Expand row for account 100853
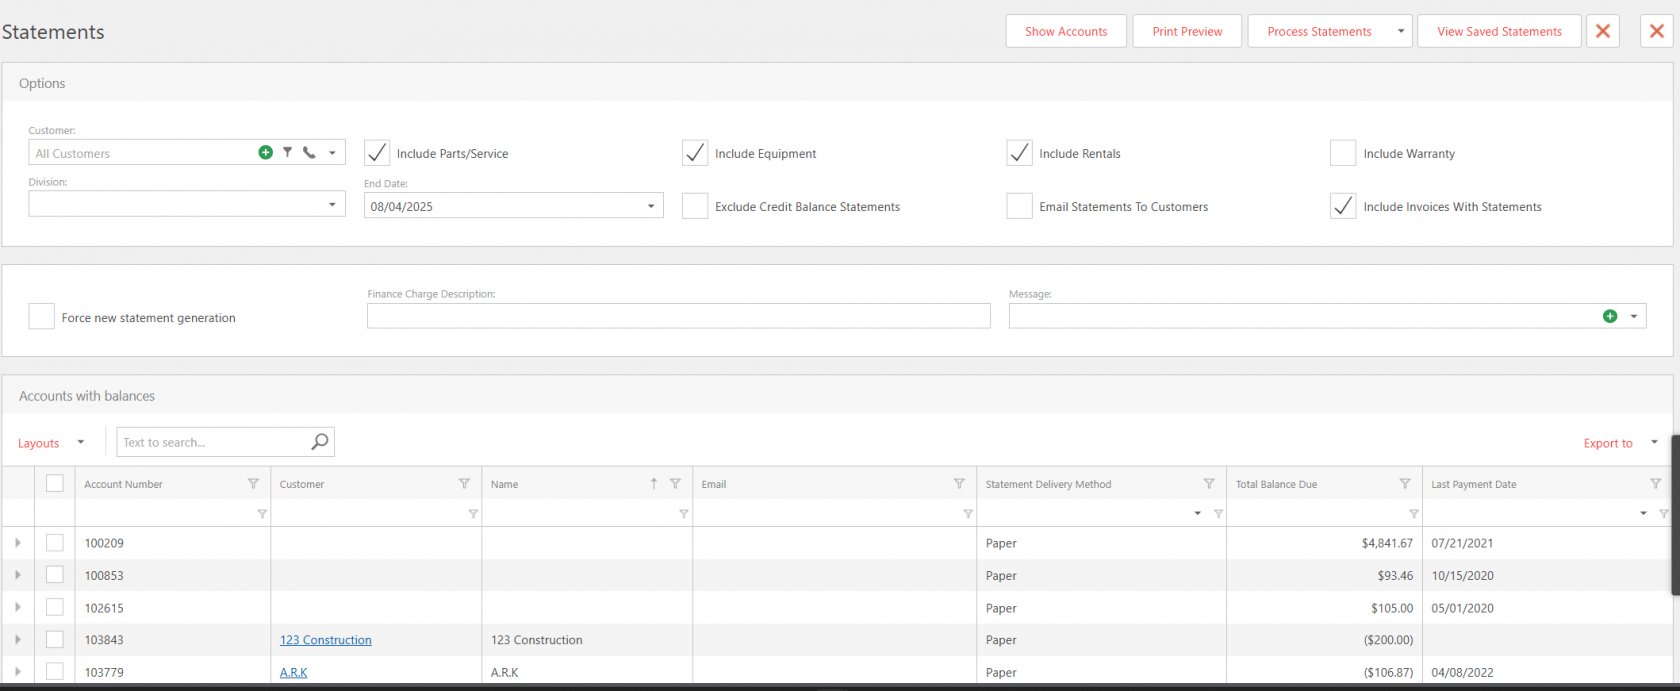This screenshot has width=1680, height=691. (18, 575)
